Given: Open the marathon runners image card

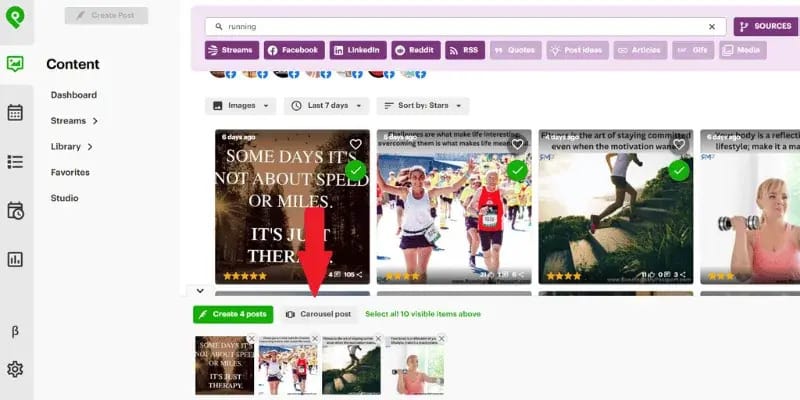Looking at the screenshot, I should coord(454,207).
